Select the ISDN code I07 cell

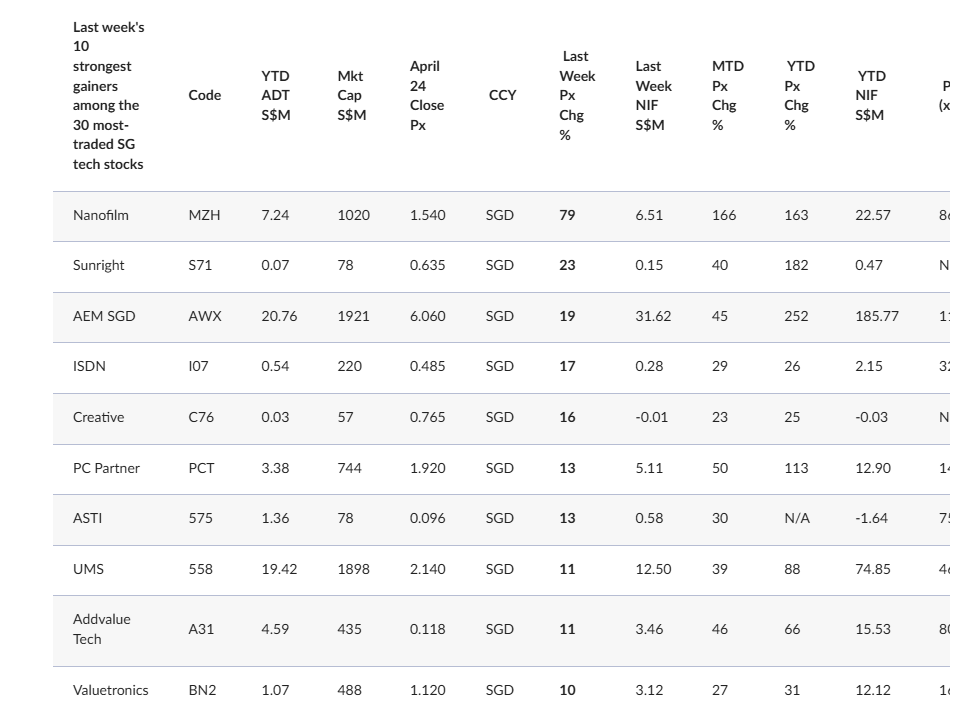point(198,366)
